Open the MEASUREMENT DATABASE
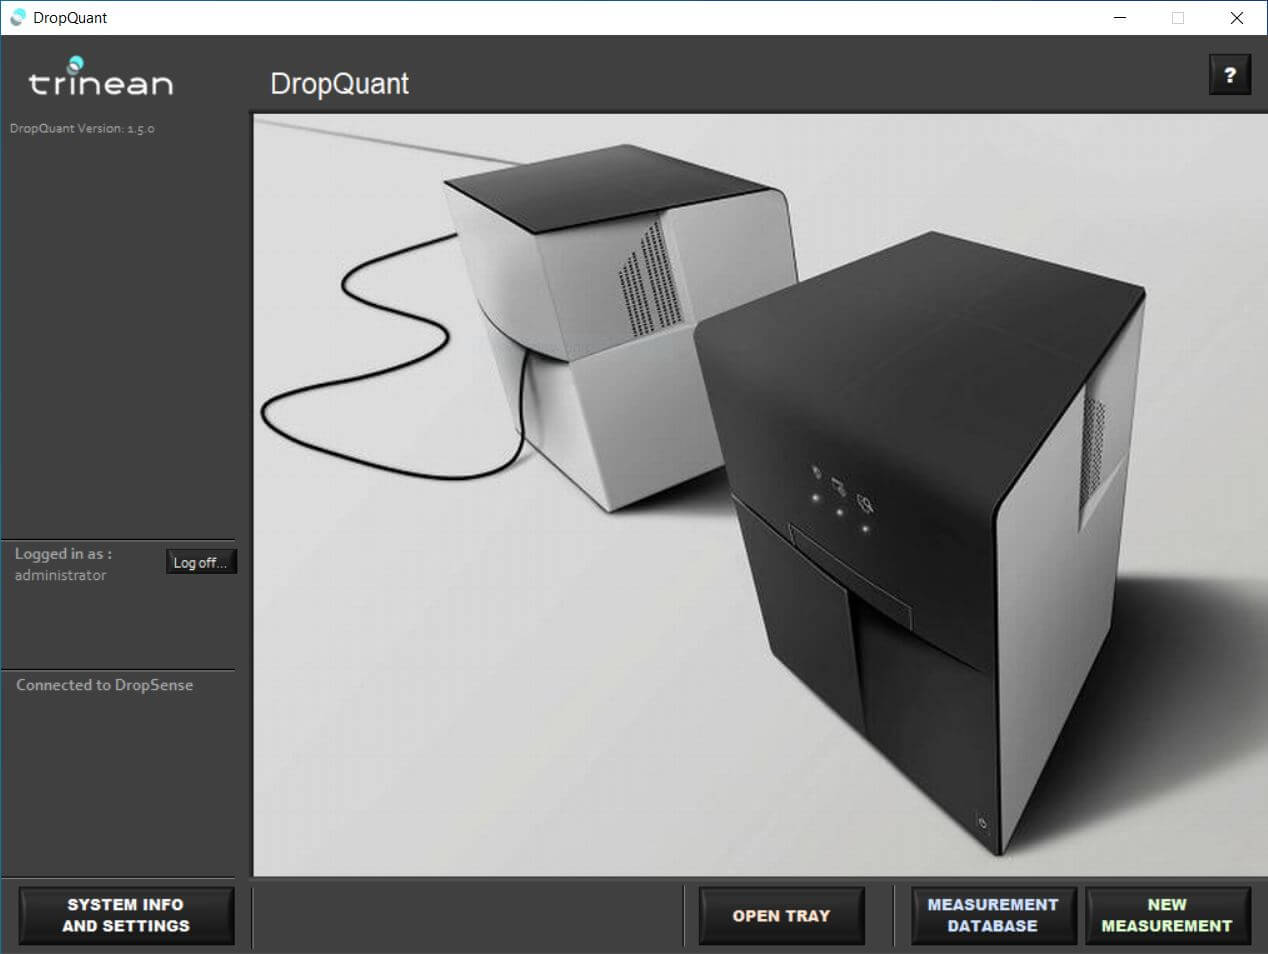 coord(992,914)
